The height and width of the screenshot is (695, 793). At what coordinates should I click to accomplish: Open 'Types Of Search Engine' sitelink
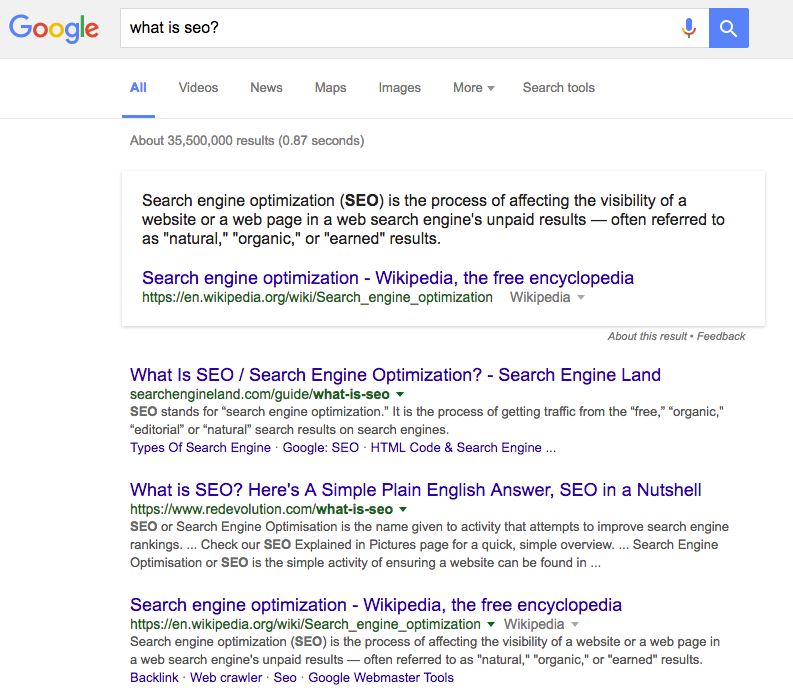tap(200, 448)
